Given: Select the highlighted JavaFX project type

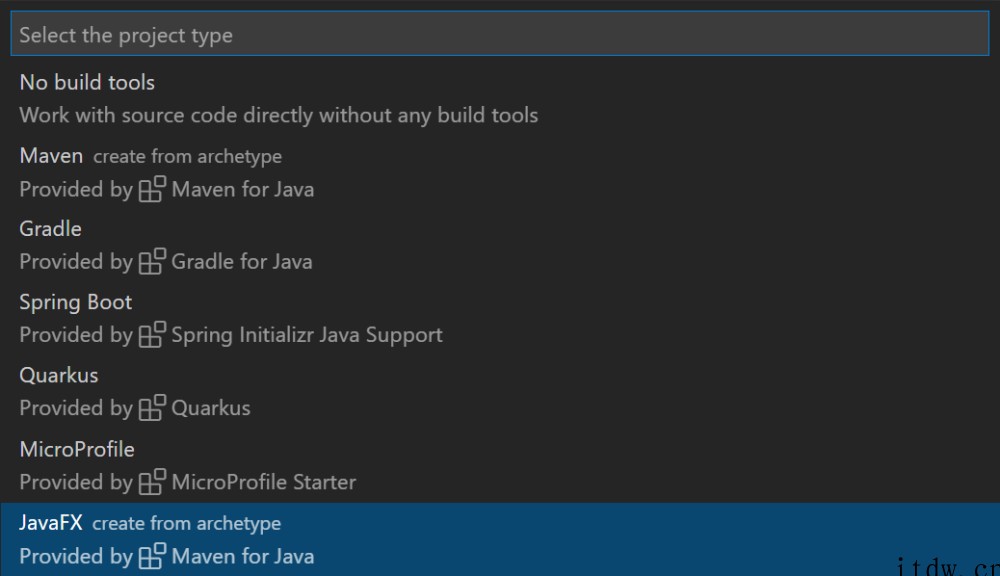Looking at the screenshot, I should [x=50, y=522].
